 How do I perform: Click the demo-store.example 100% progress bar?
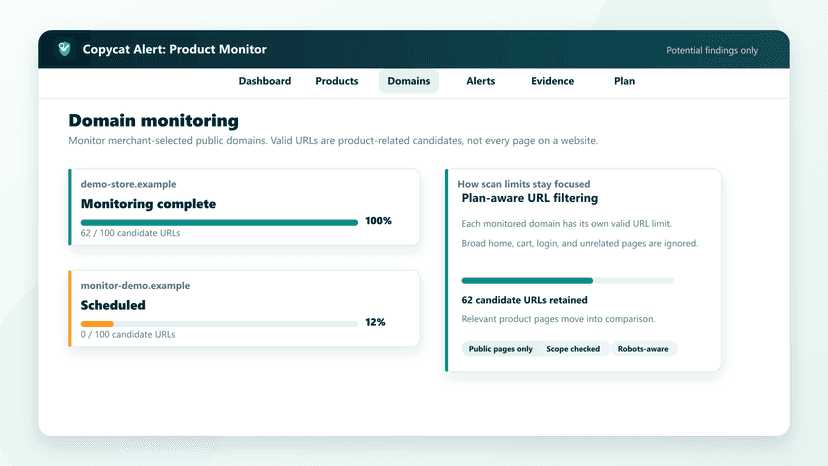219,222
